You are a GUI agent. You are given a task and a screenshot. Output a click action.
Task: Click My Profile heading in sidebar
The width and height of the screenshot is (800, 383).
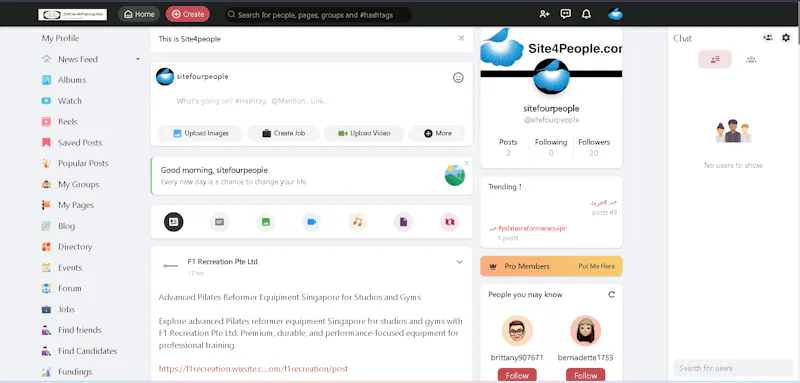(x=61, y=38)
